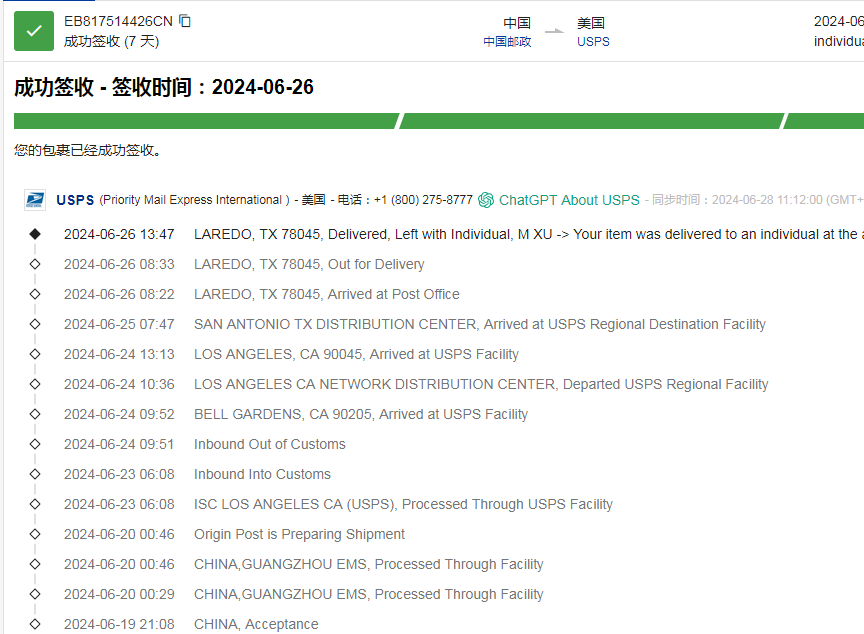Viewport: 864px width, 634px height.
Task: Click the marker for San Antonio distribution center event
Action: (35, 324)
